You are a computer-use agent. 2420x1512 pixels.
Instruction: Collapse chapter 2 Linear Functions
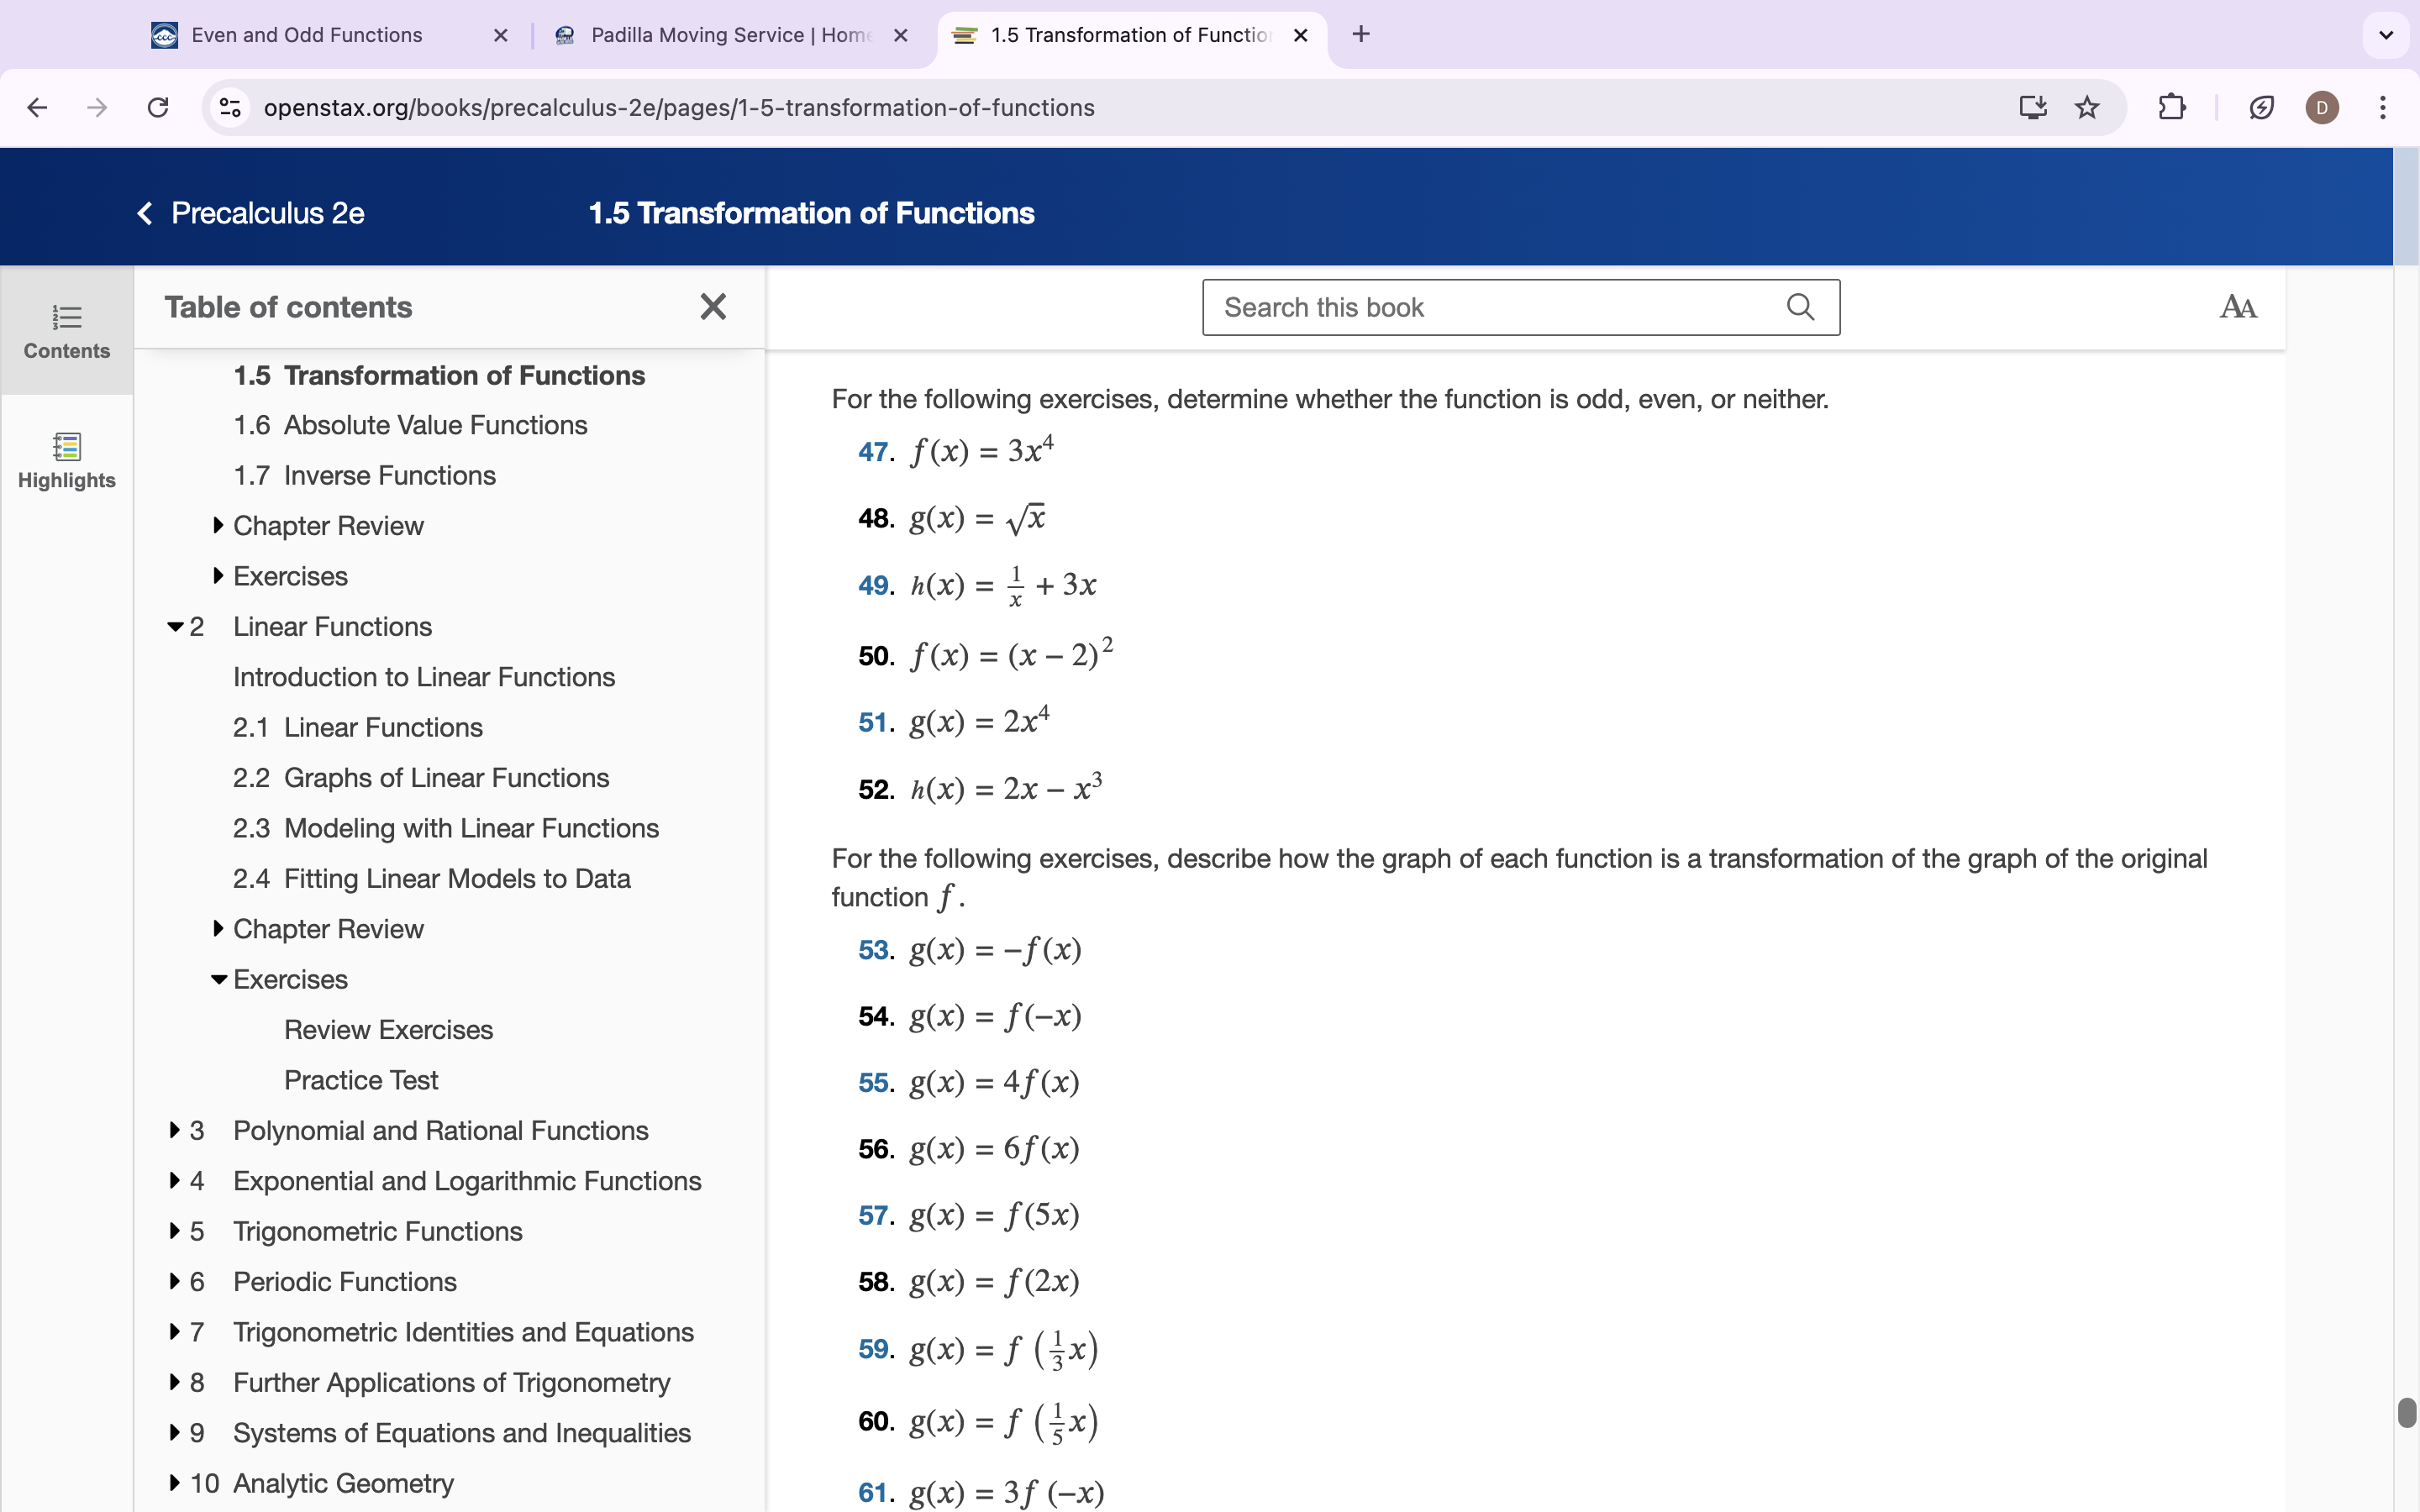(176, 627)
